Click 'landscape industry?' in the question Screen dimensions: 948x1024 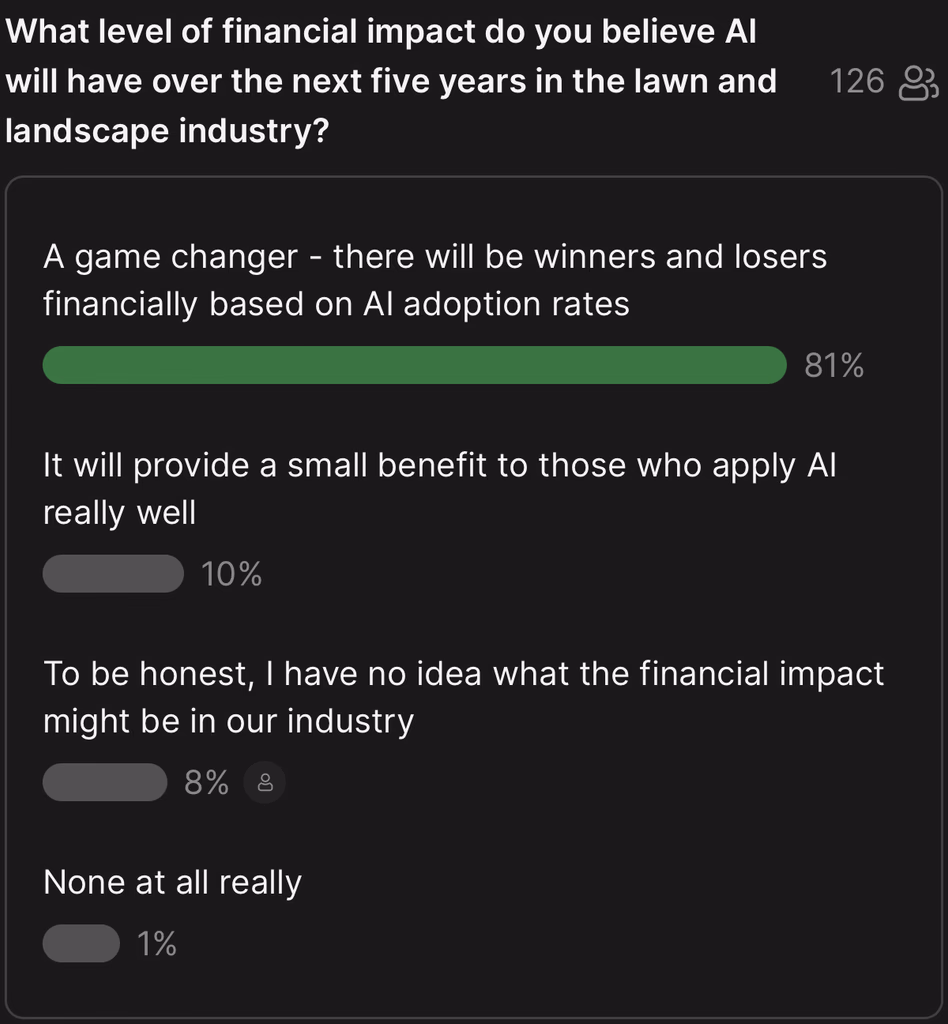tap(168, 131)
